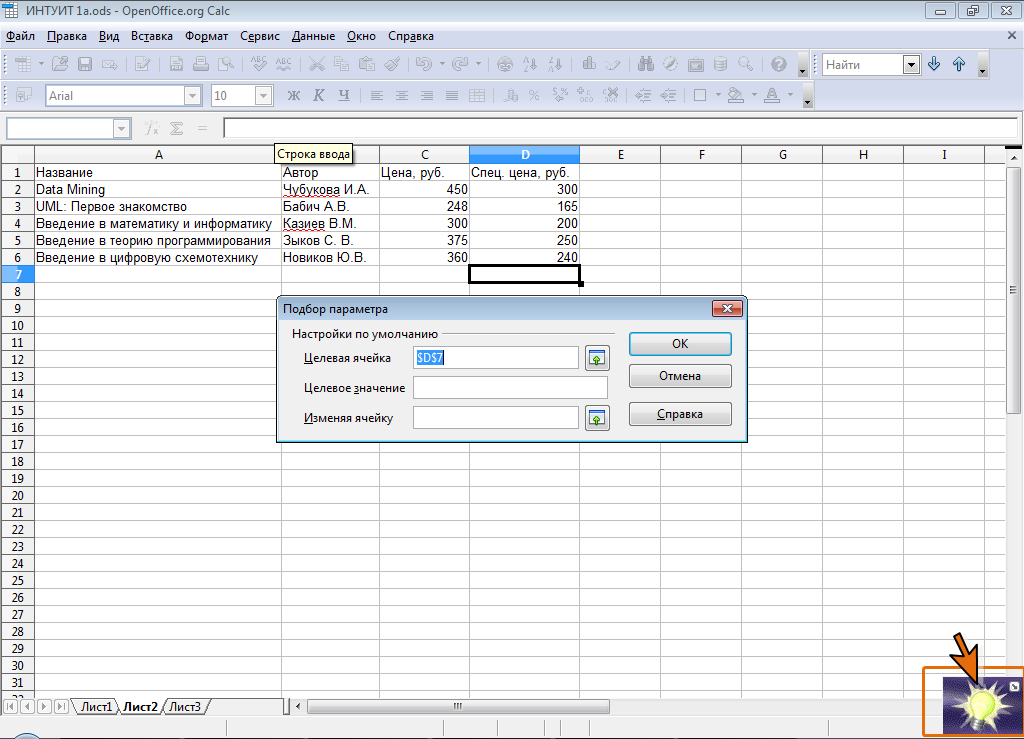This screenshot has height=739, width=1024.
Task: Switch to the Лист3 sheet tab
Action: coord(185,706)
